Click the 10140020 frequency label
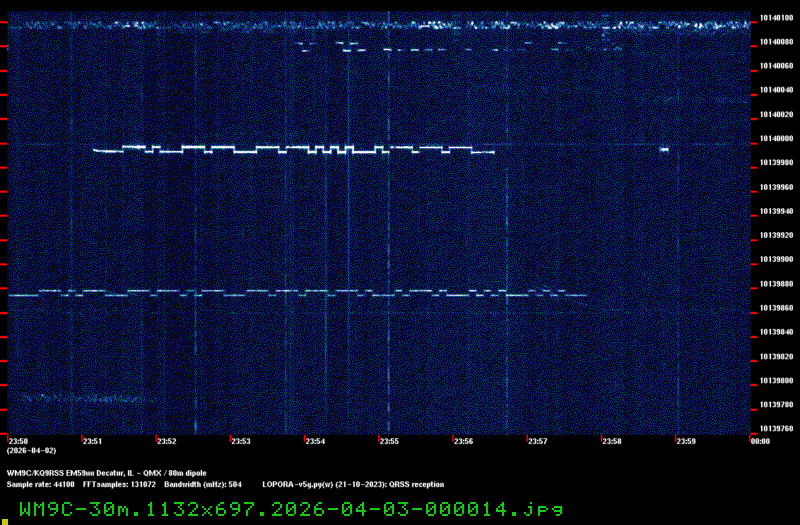 (776, 115)
